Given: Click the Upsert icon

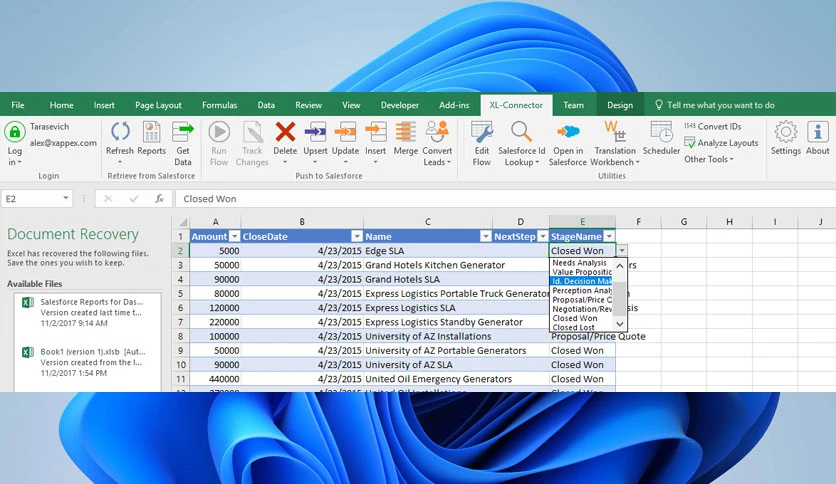Looking at the screenshot, I should click(x=315, y=132).
